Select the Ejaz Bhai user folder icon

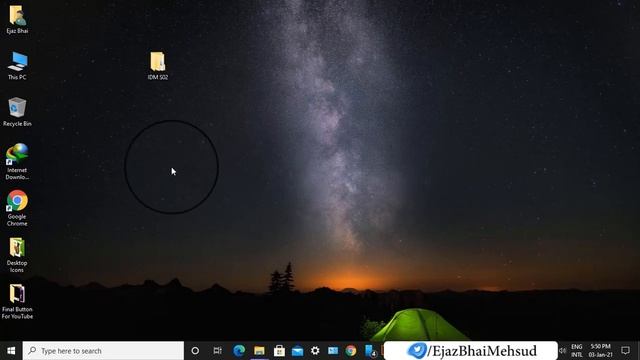click(17, 19)
